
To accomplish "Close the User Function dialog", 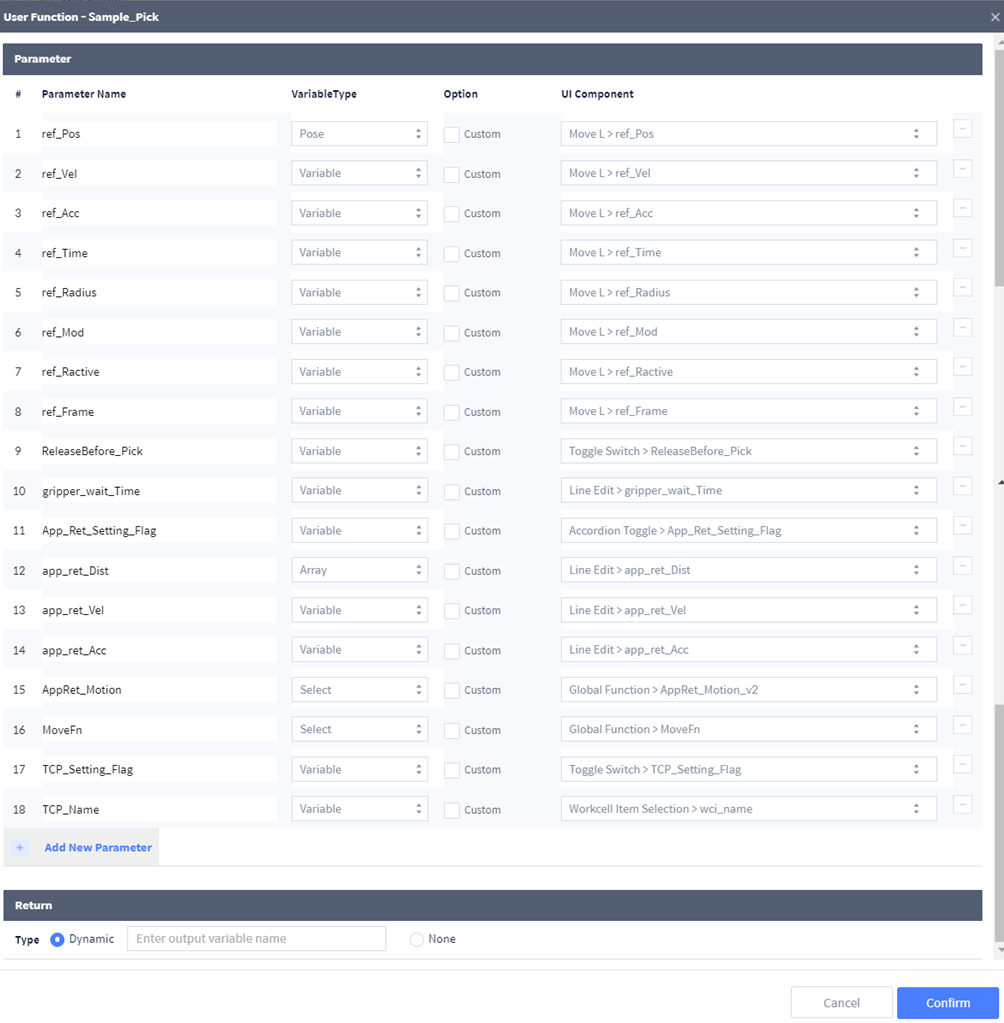I will pos(994,17).
